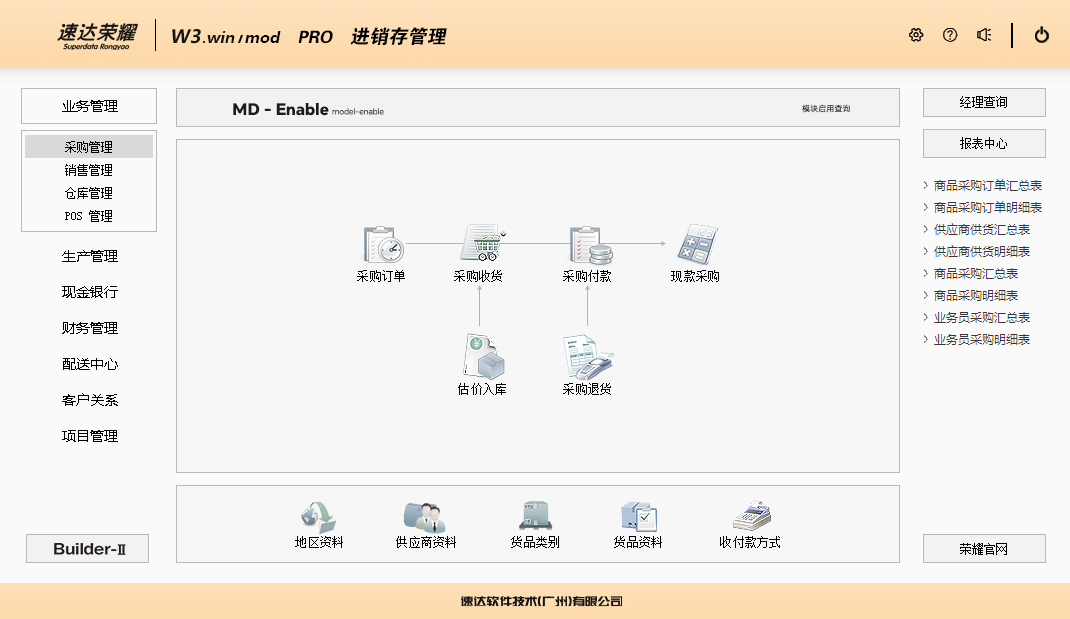Screen dimensions: 1070x619
Task: Open the 收付款方式 cash register icon
Action: click(x=750, y=517)
